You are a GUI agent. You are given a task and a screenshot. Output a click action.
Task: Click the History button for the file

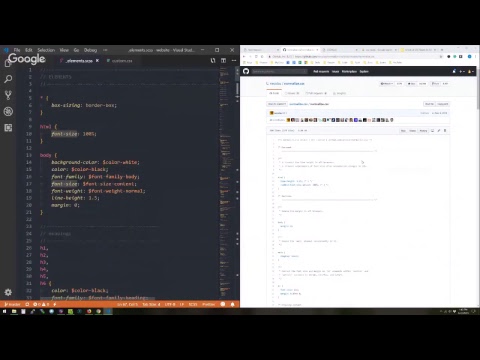[423, 131]
